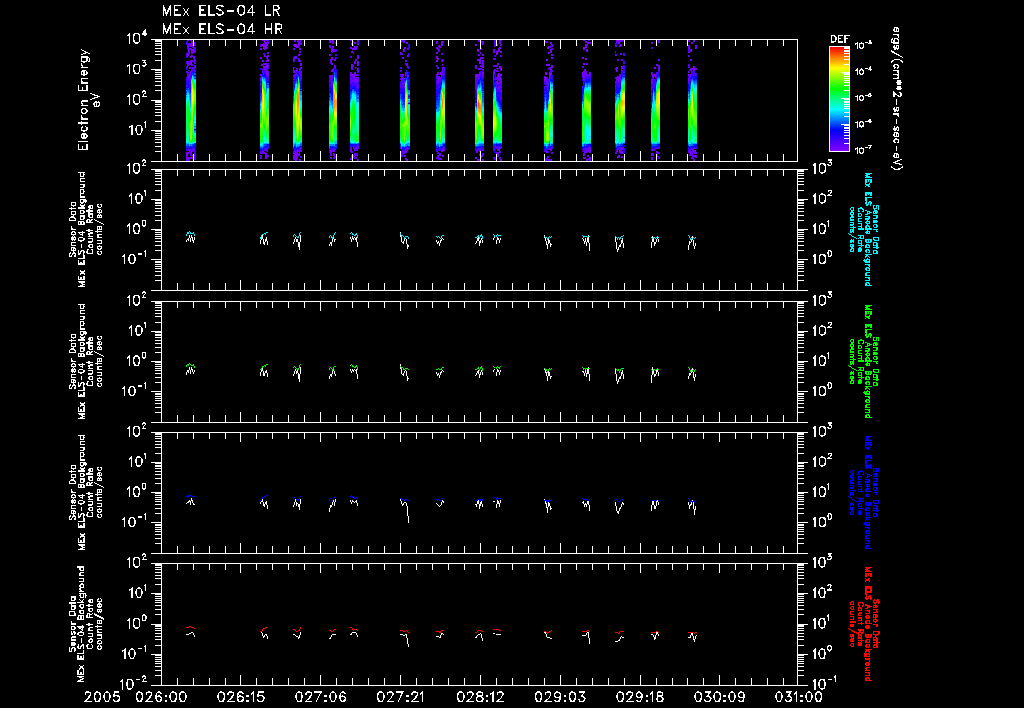
Task: Click the green 'Sensor Data' legend on the right
Action: pyautogui.click(x=863, y=361)
